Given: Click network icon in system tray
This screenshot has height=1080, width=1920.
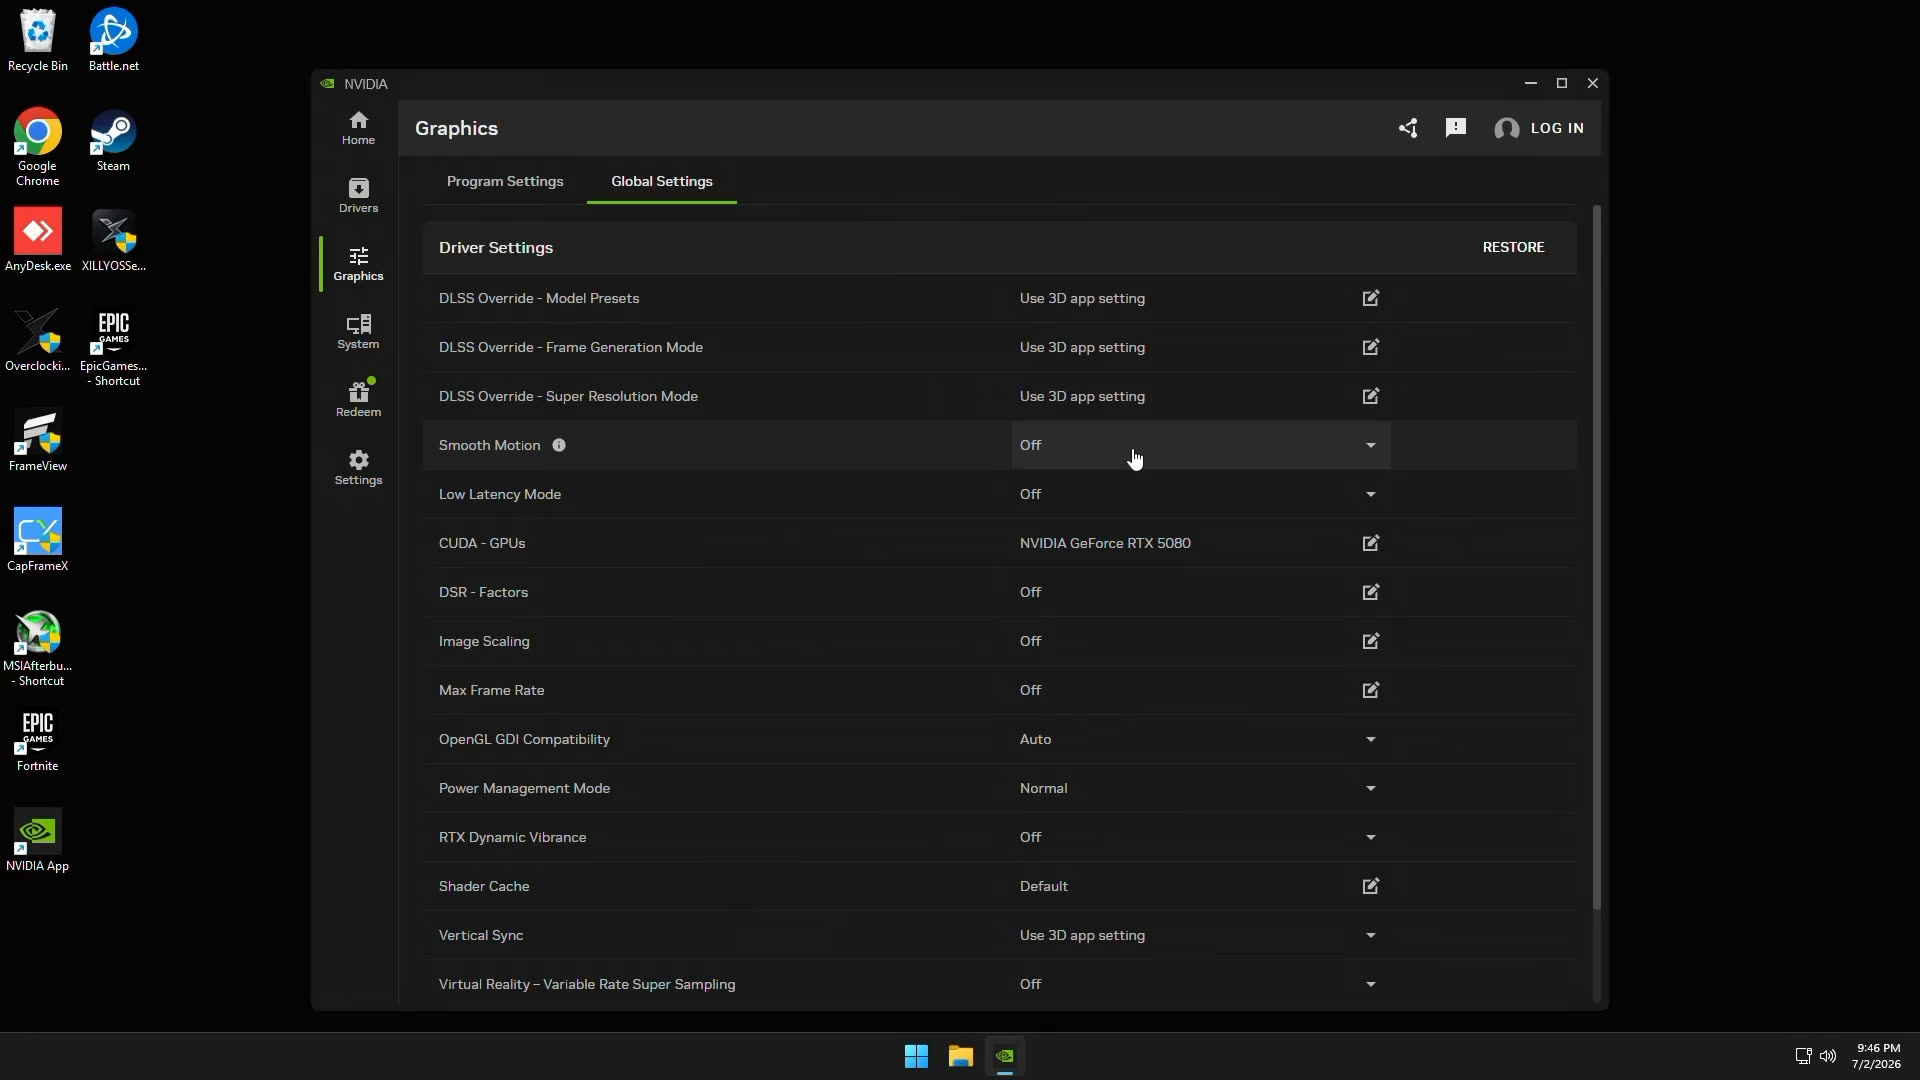Looking at the screenshot, I should click(x=1803, y=1056).
